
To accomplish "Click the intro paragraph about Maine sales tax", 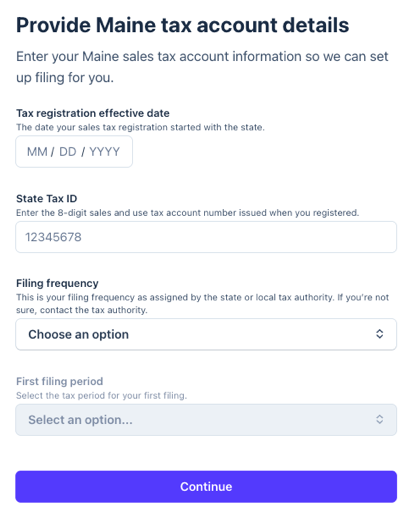I will point(202,67).
